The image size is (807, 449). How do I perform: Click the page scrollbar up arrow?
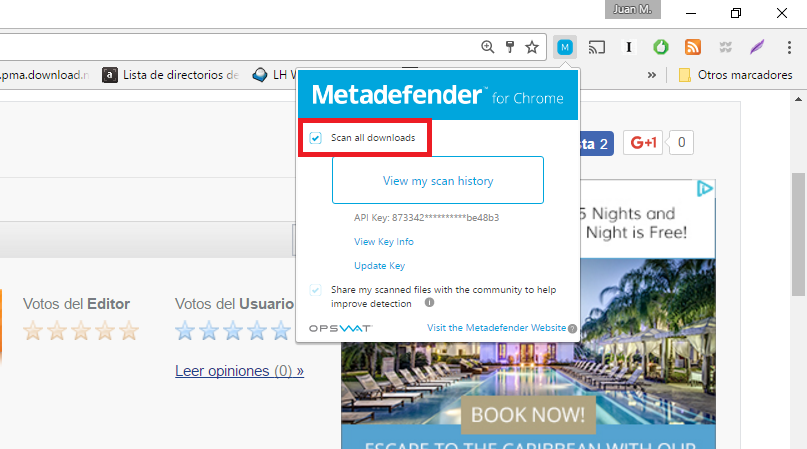[798, 99]
